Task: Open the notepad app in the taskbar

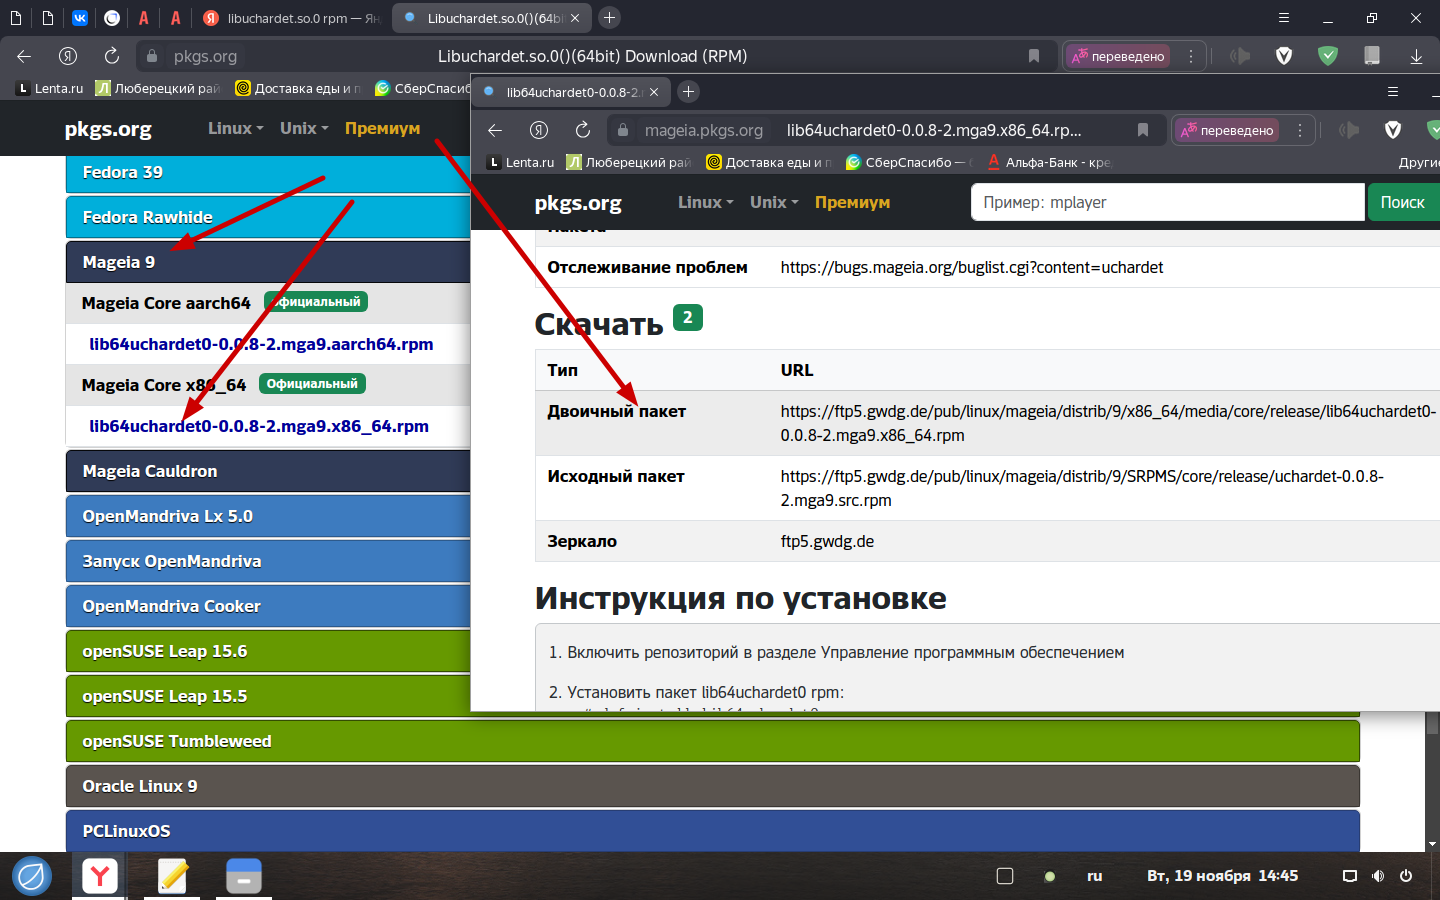Action: (x=173, y=877)
